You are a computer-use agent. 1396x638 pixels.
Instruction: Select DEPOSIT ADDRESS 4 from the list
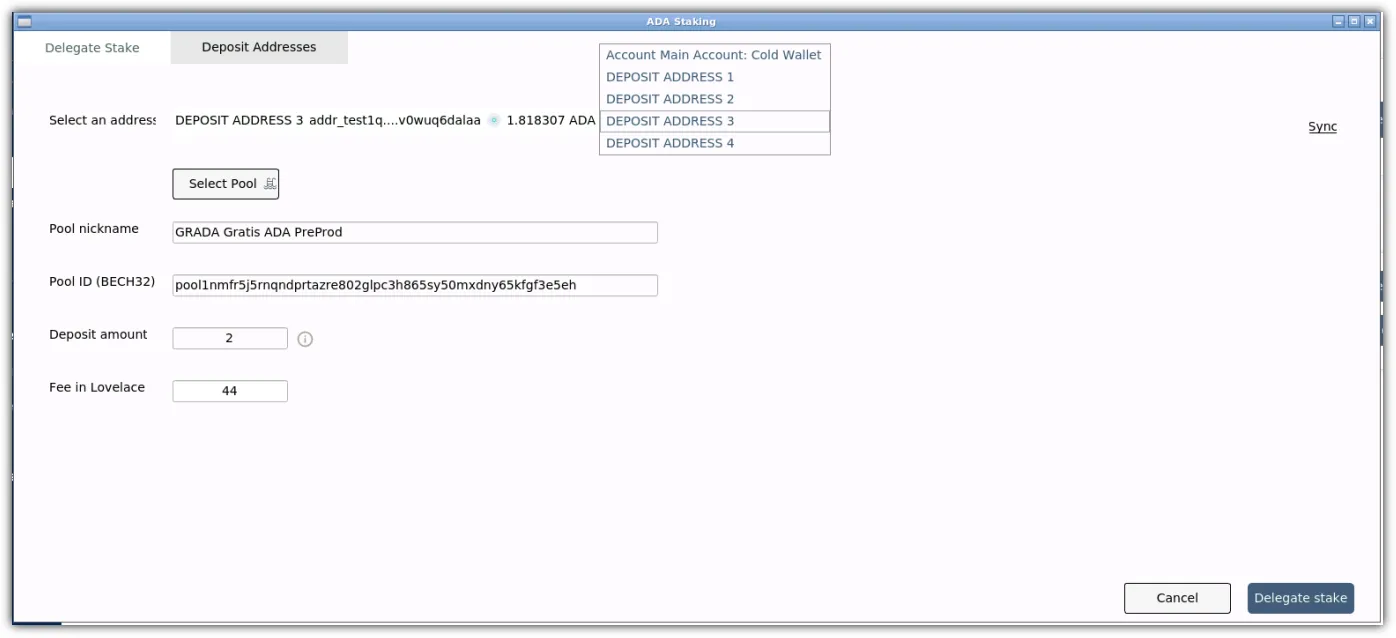point(714,143)
